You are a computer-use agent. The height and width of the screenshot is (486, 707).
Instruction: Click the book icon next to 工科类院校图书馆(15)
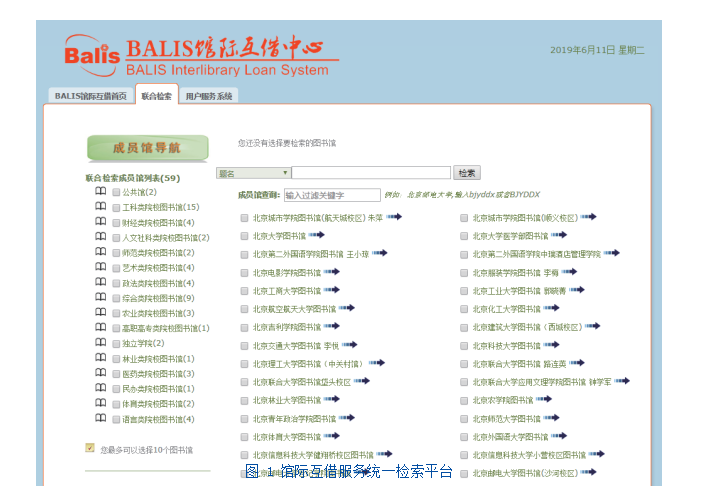[101, 206]
